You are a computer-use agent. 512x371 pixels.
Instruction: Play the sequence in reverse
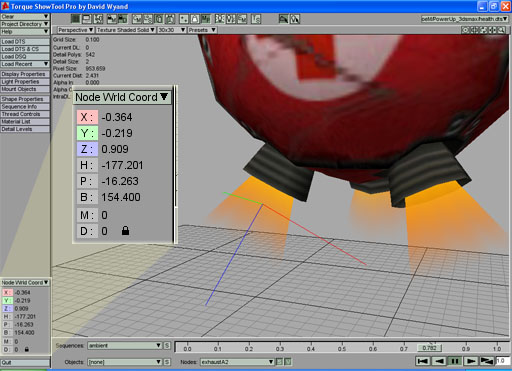(439, 361)
